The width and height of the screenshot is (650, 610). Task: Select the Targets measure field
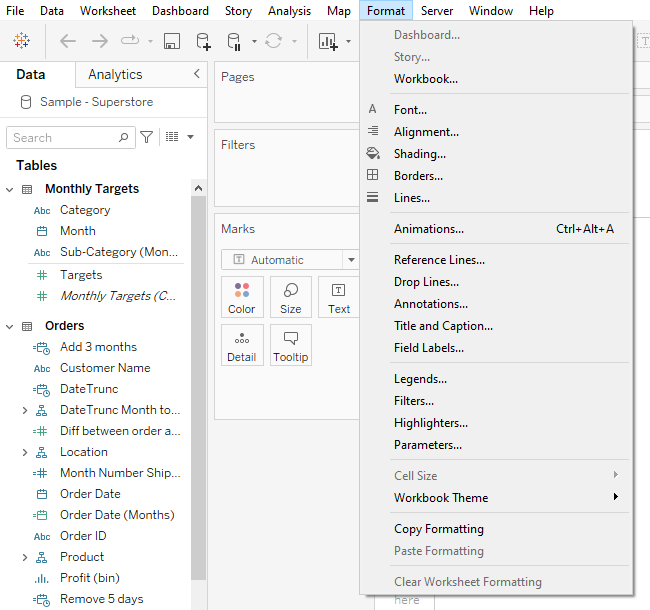(81, 275)
